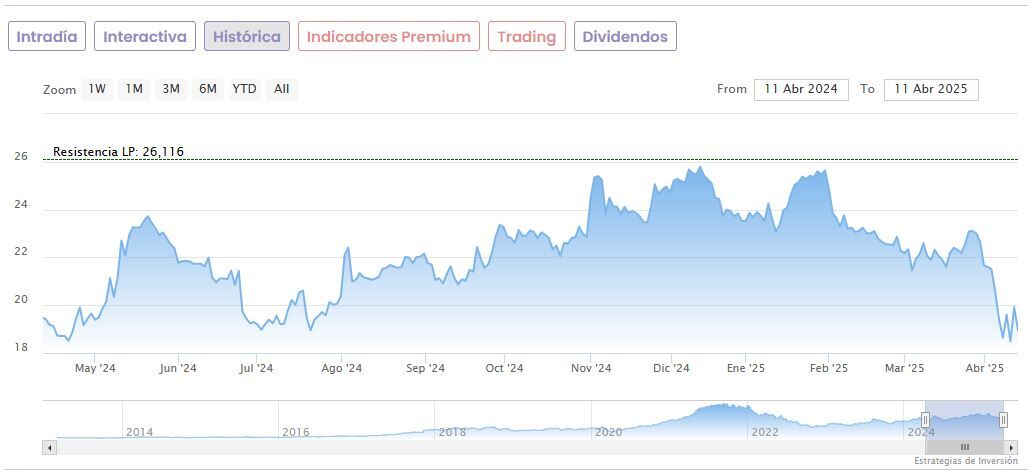Show the Dividendos tab
Image resolution: width=1033 pixels, height=475 pixels.
[x=625, y=37]
